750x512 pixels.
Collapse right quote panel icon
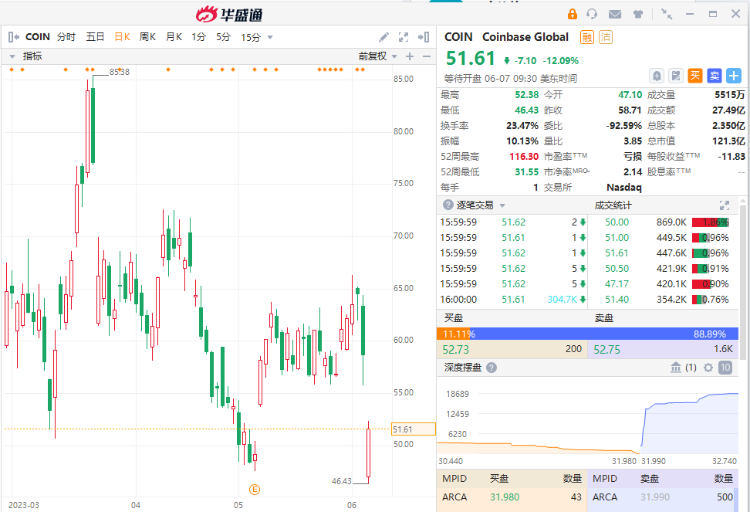(424, 37)
